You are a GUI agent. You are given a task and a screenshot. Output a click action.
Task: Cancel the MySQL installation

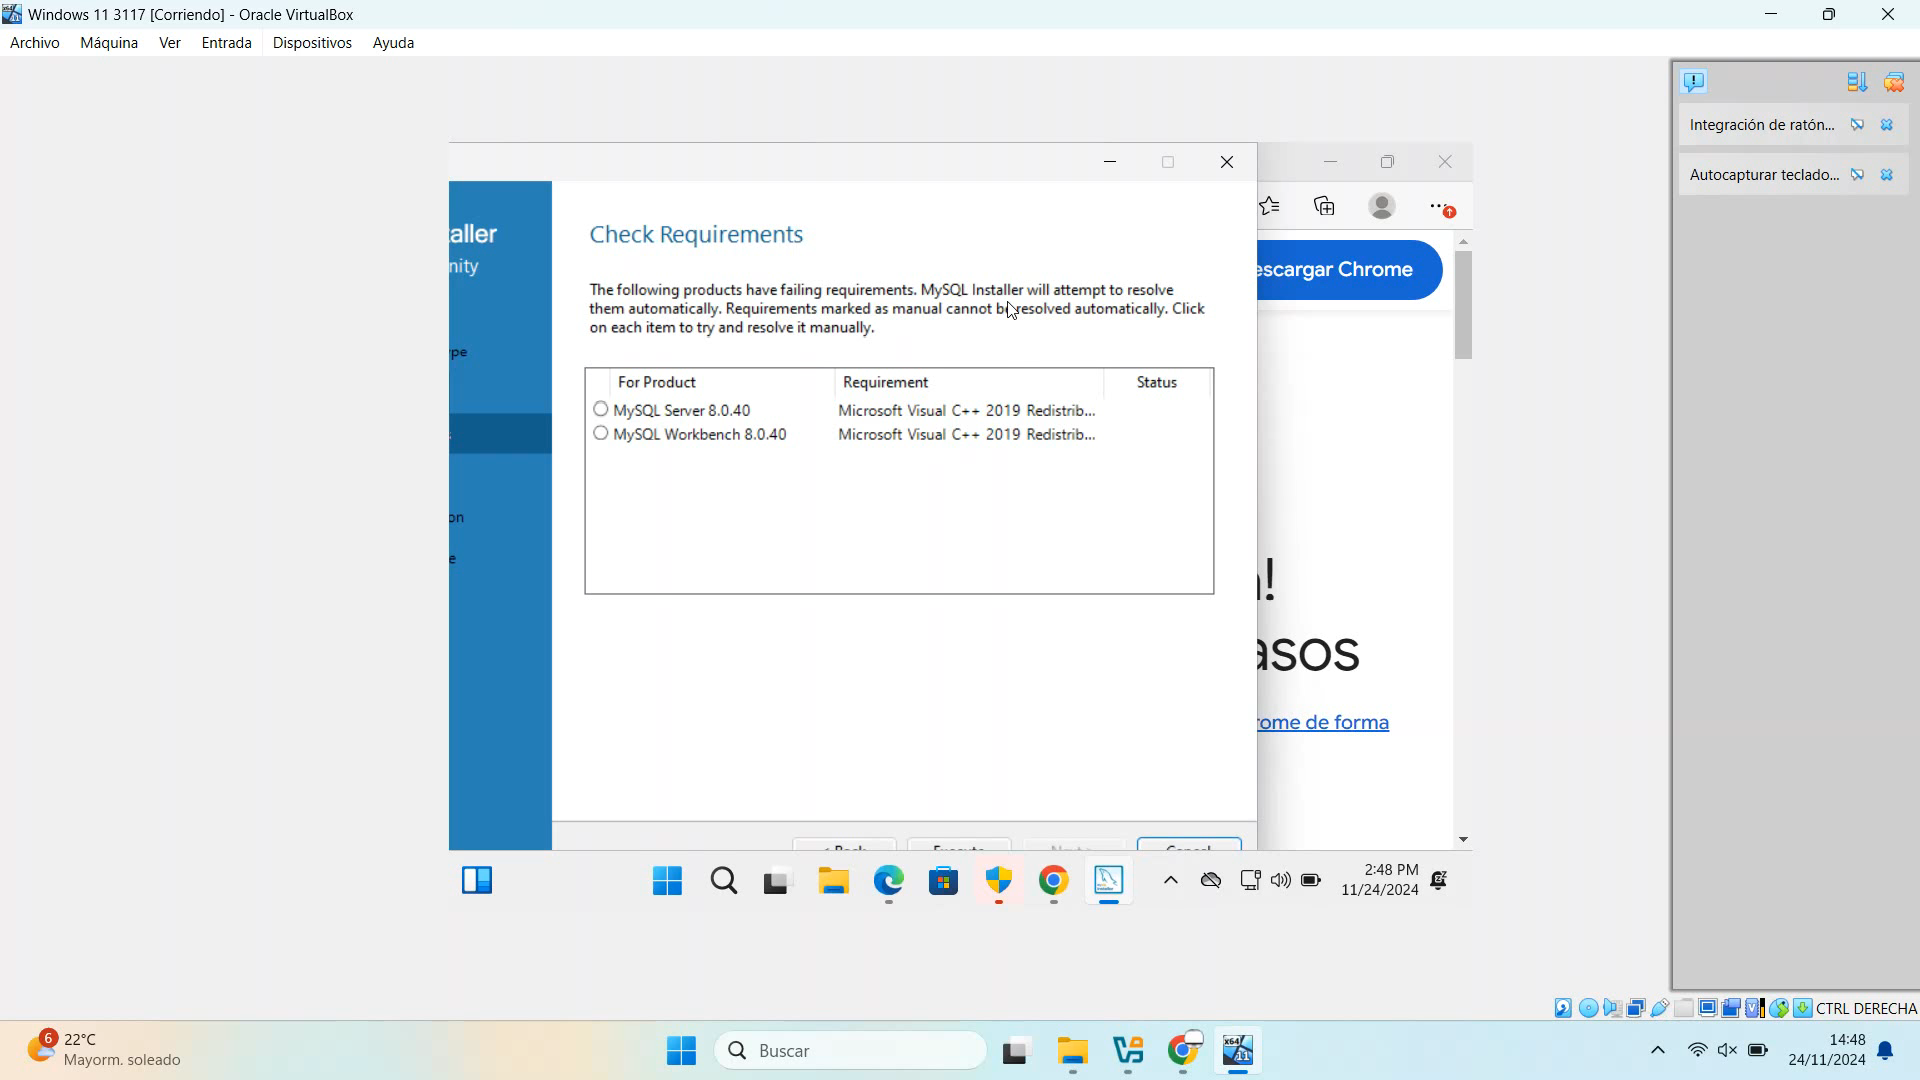(x=1188, y=848)
